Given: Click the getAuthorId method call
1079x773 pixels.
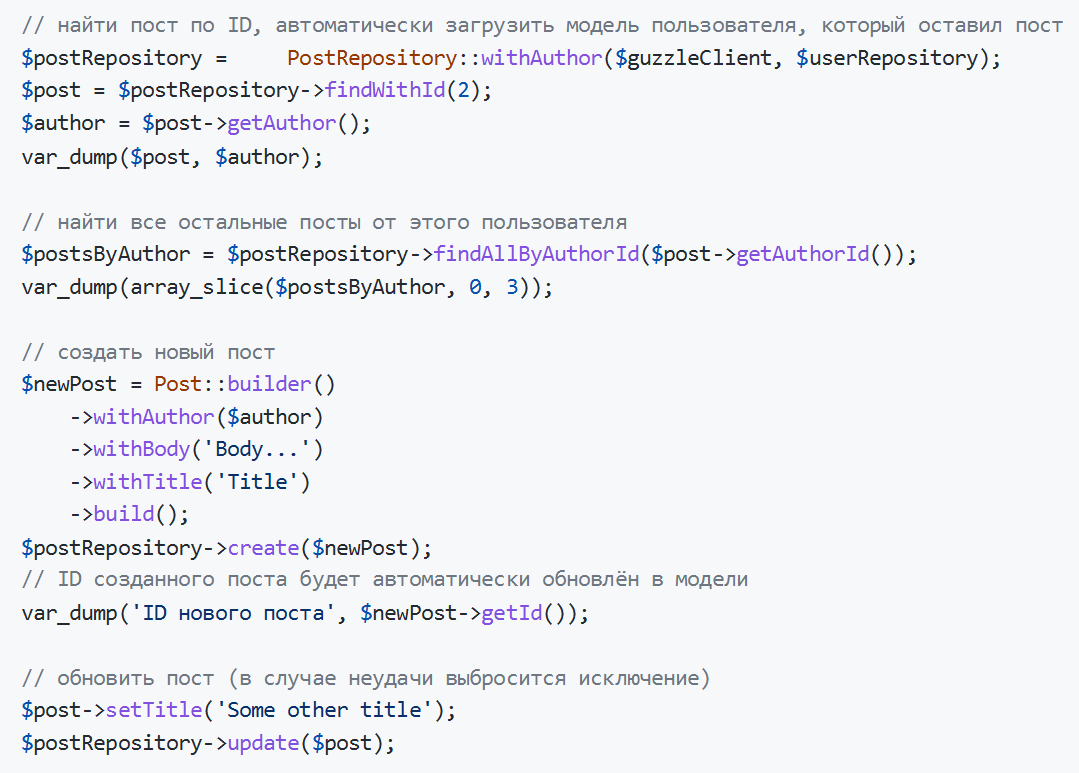Looking at the screenshot, I should [x=803, y=254].
